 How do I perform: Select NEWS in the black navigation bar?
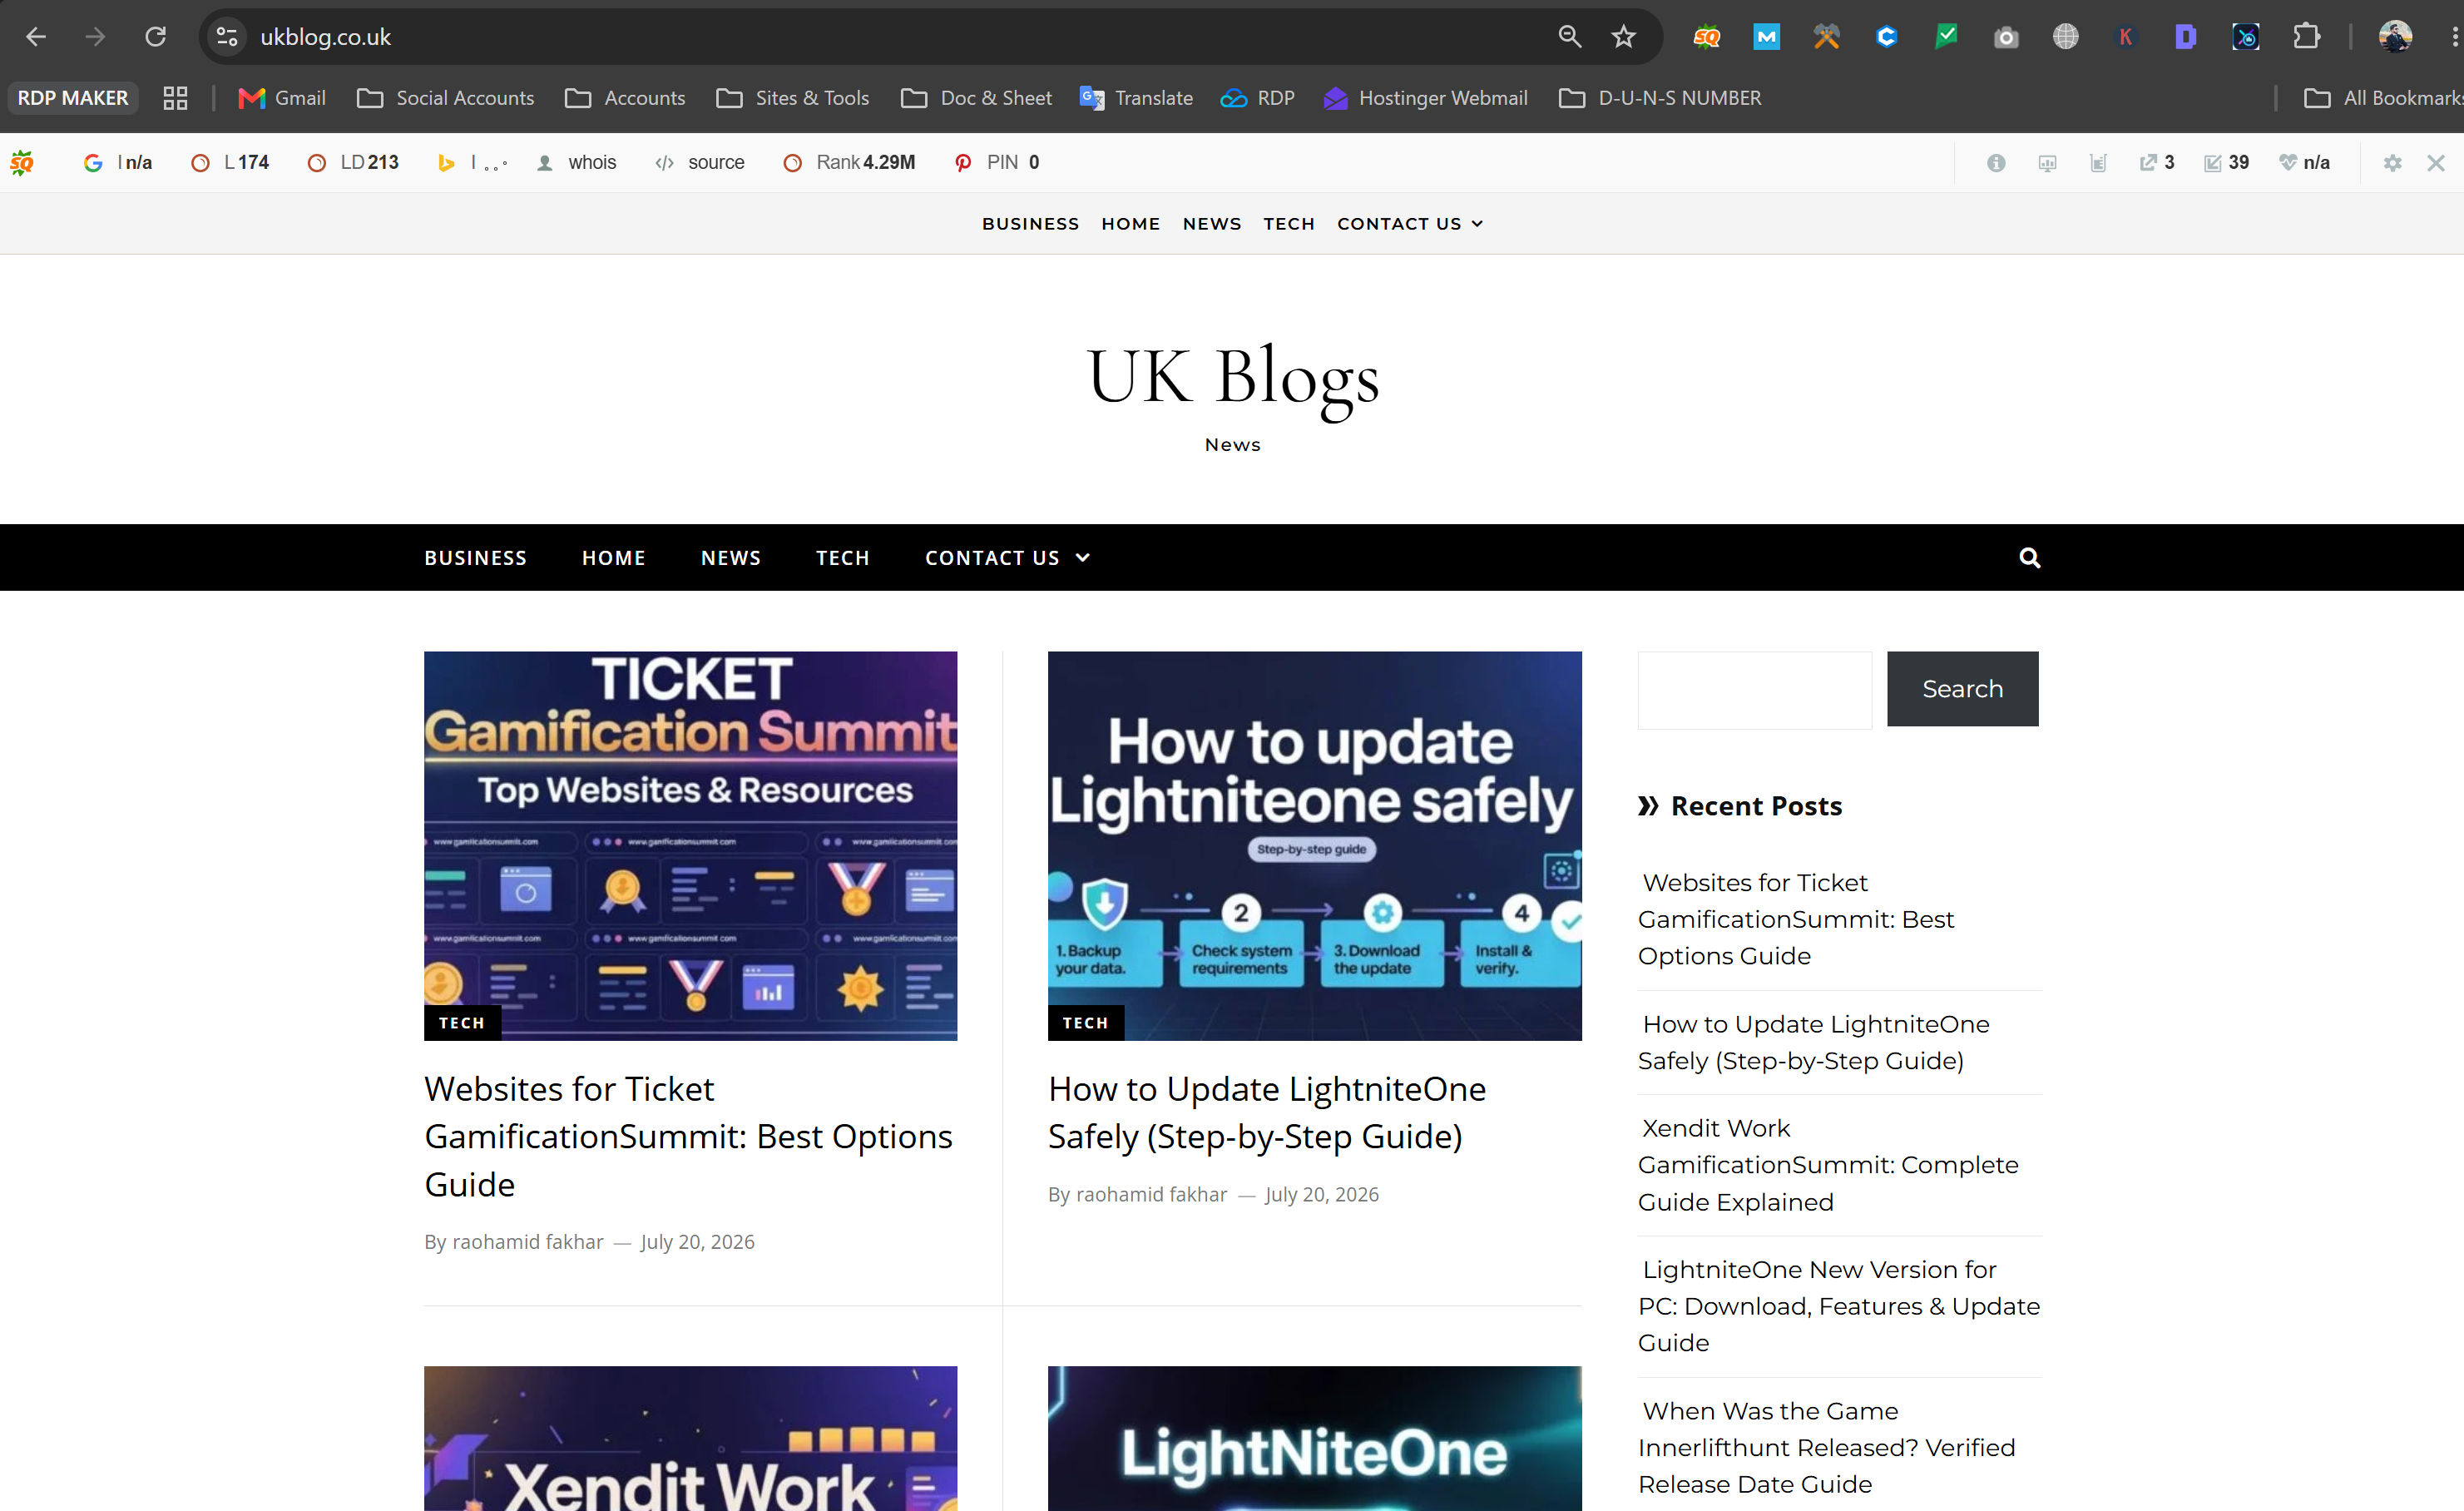[731, 558]
